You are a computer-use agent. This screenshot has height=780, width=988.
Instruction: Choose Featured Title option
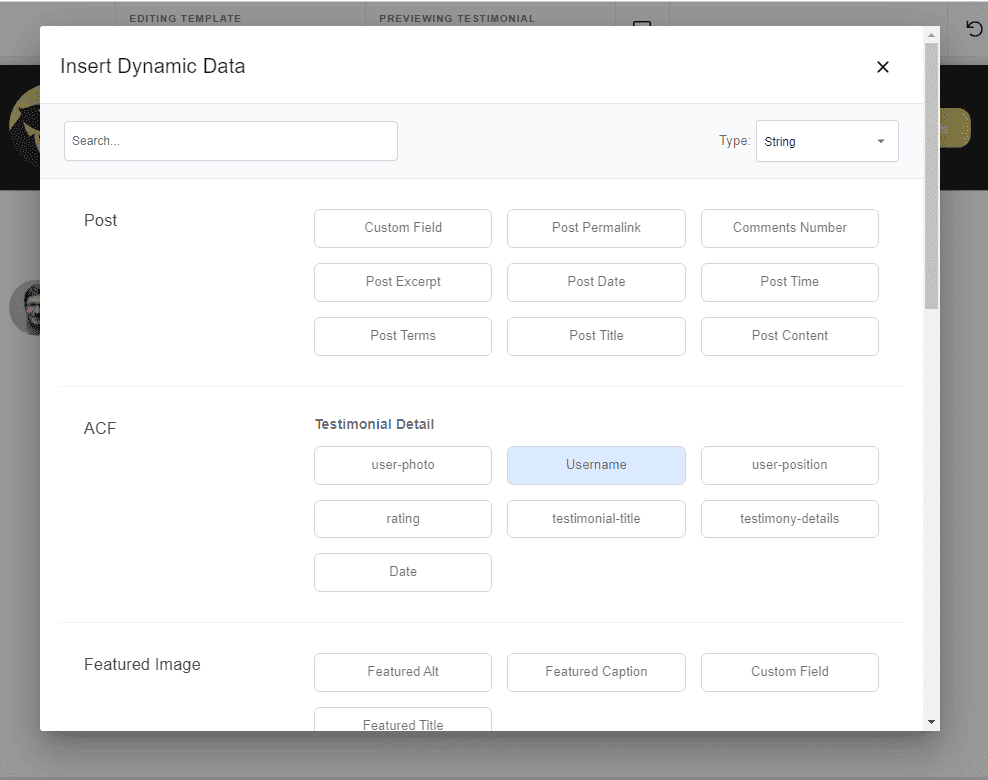coord(403,720)
